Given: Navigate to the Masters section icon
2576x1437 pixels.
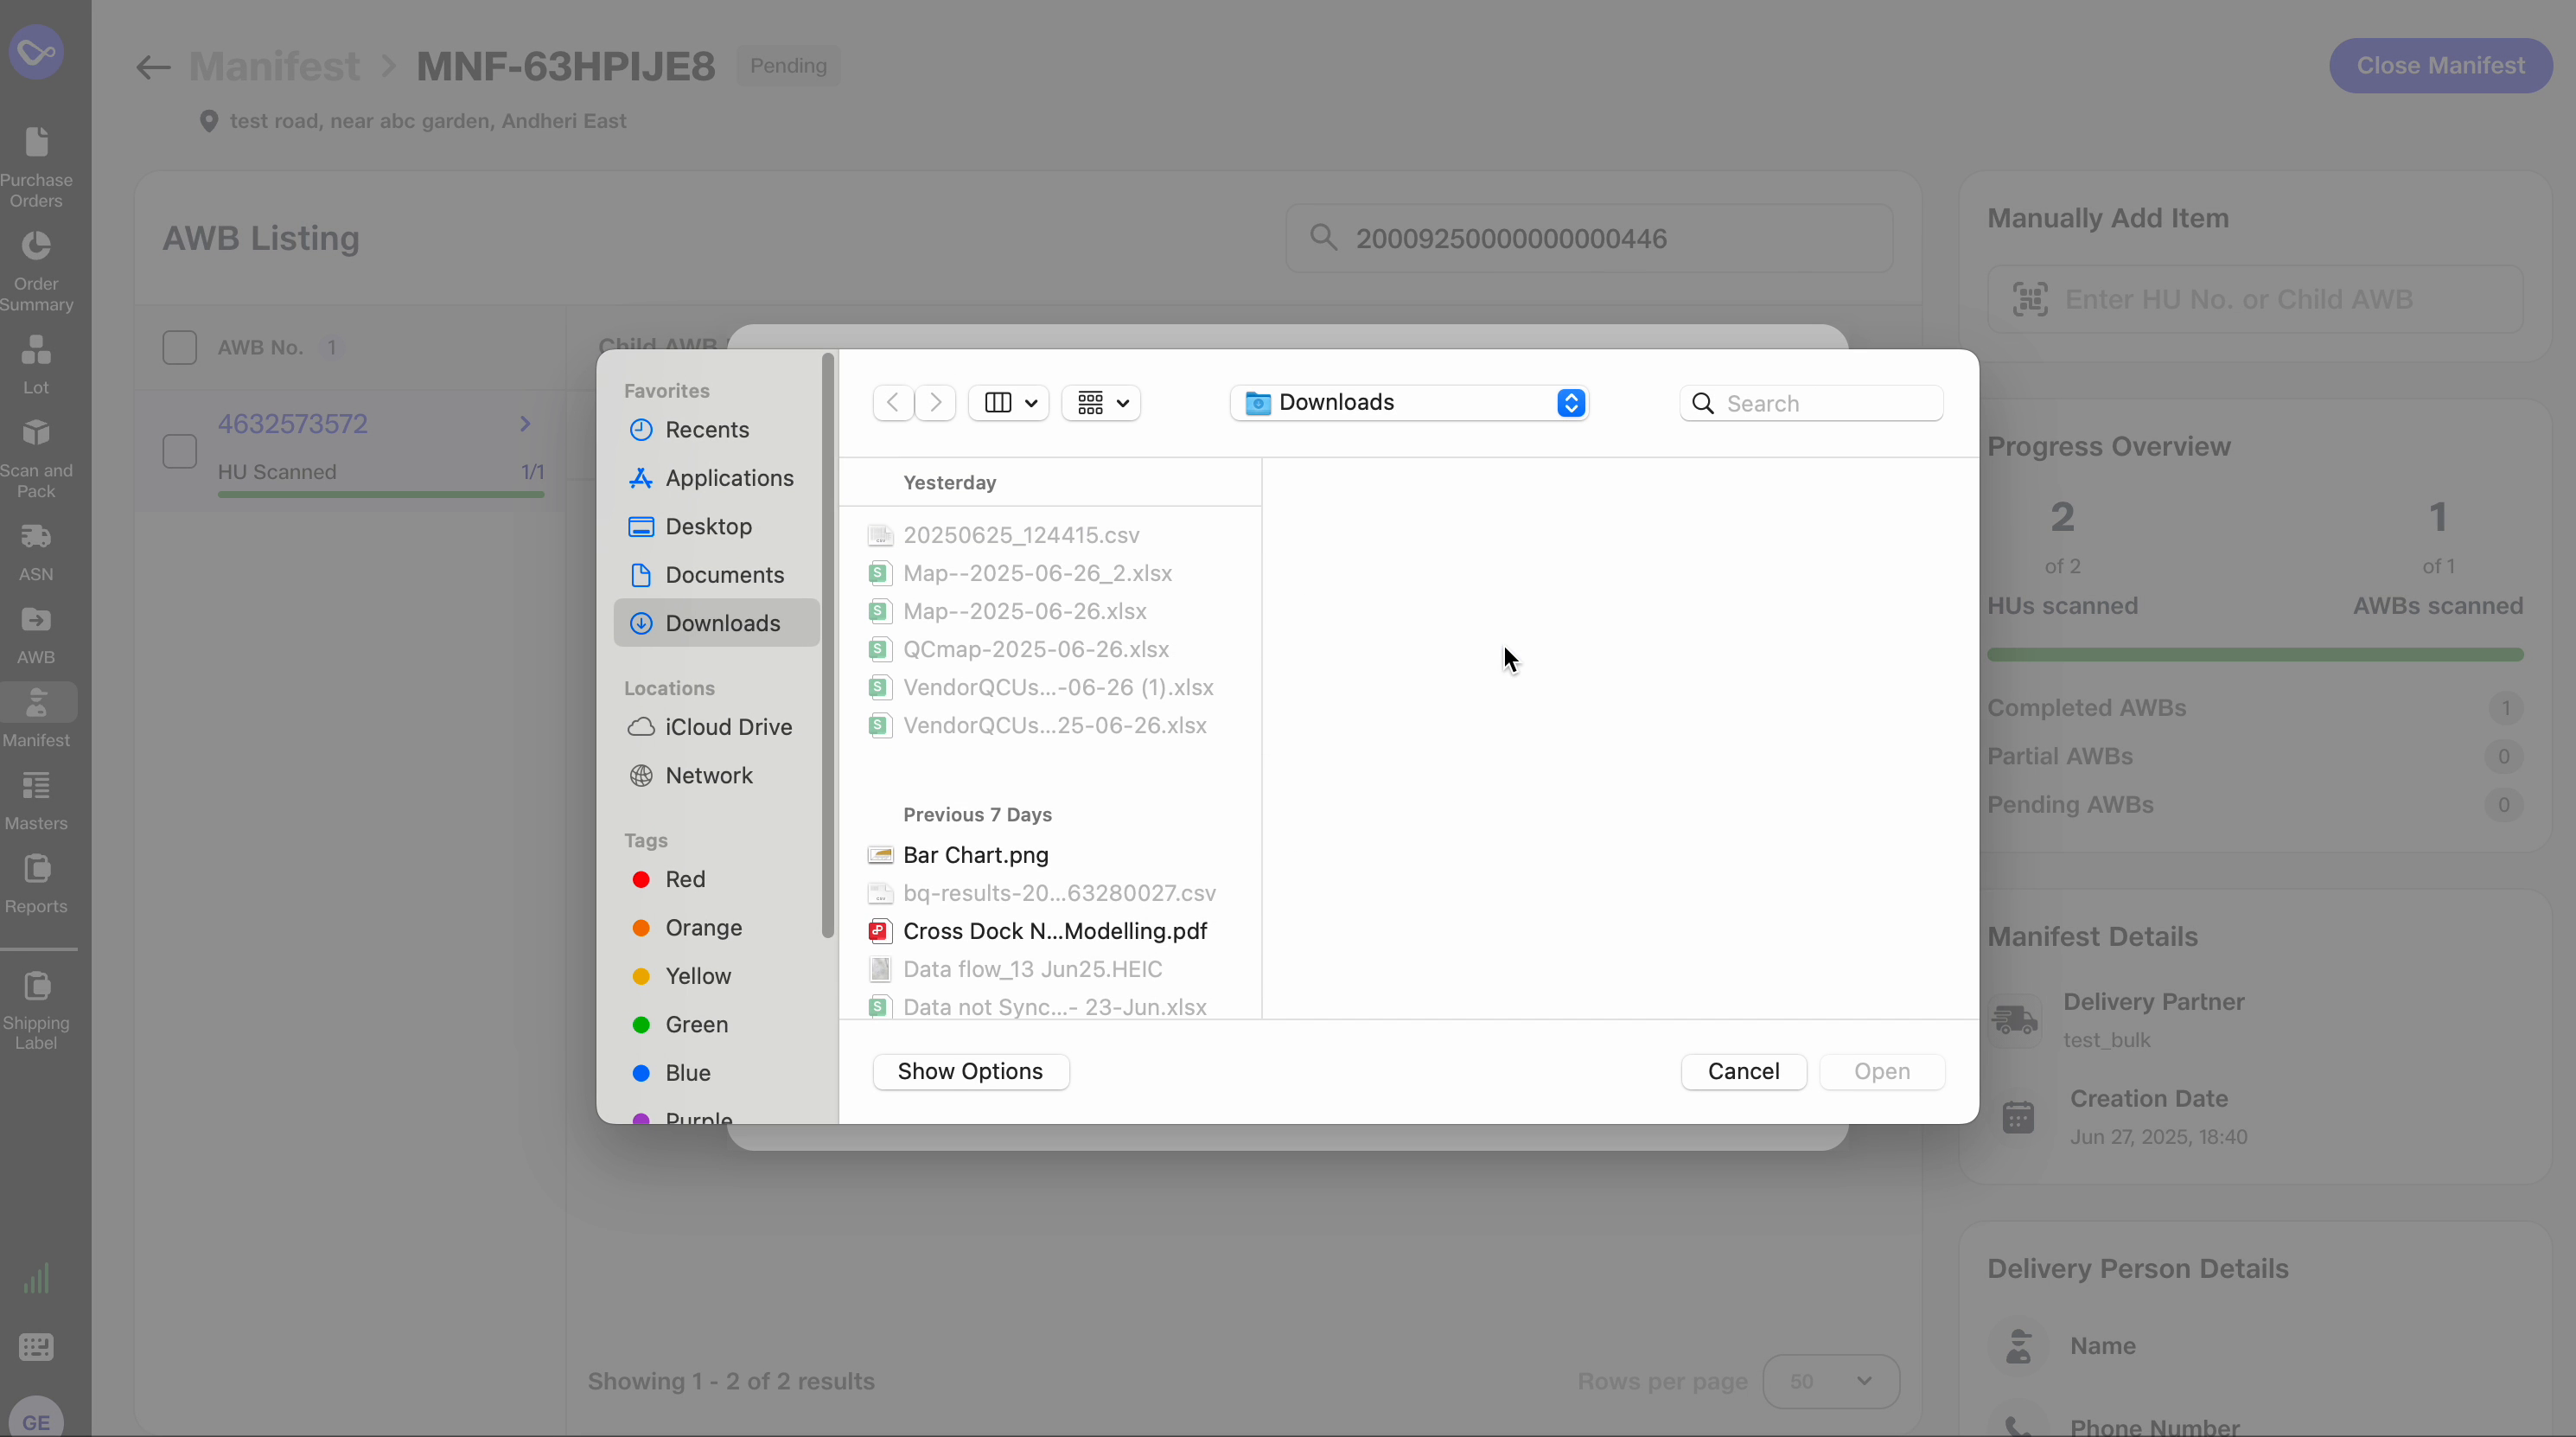Looking at the screenshot, I should 36,792.
